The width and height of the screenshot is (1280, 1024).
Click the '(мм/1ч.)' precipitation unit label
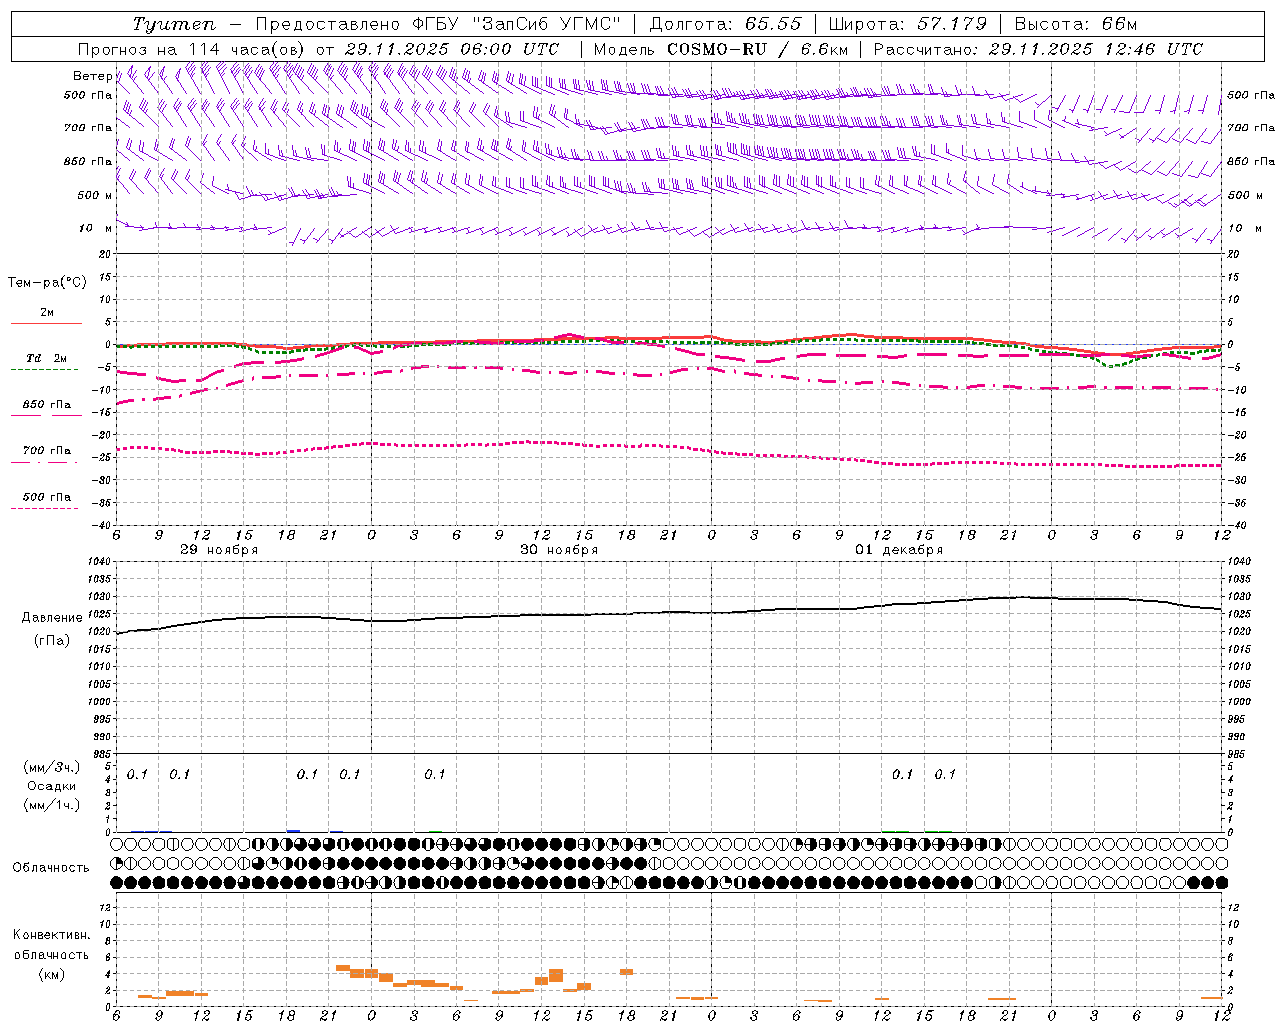(x=52, y=805)
